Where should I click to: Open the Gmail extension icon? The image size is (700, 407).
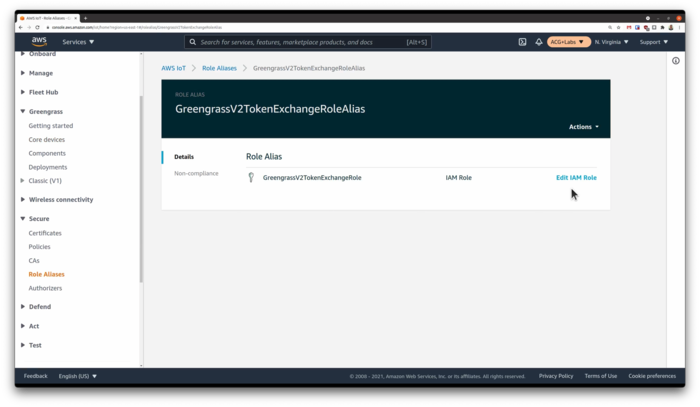point(629,27)
